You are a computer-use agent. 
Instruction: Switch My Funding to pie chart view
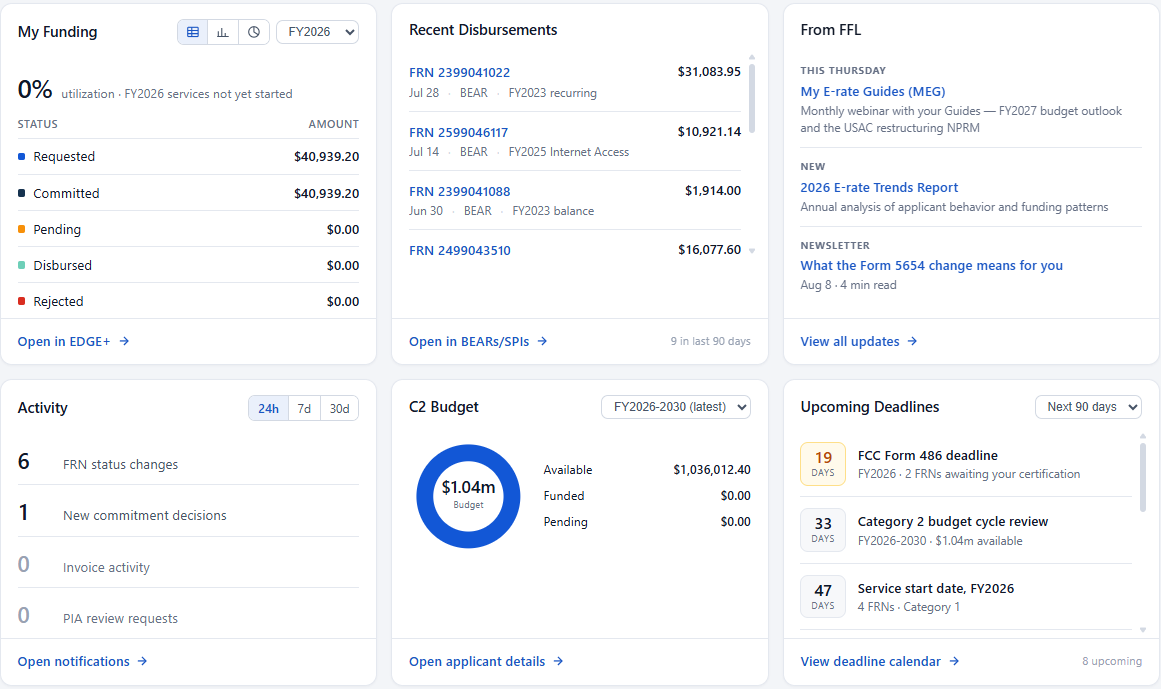click(254, 32)
